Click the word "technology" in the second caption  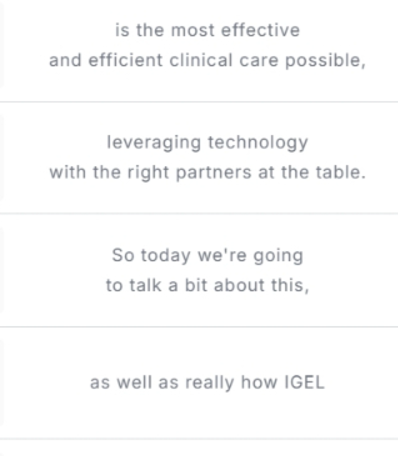coord(258,143)
